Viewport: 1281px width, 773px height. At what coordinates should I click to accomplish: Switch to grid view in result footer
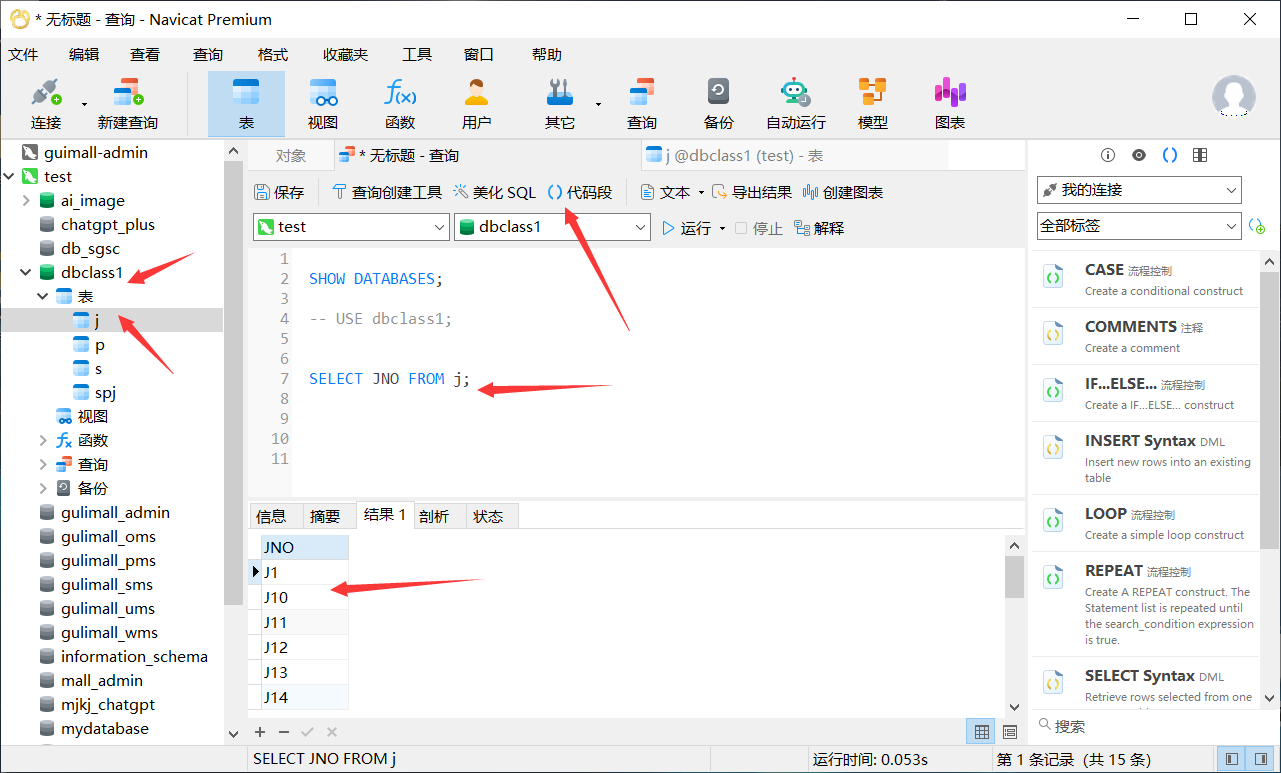click(982, 732)
